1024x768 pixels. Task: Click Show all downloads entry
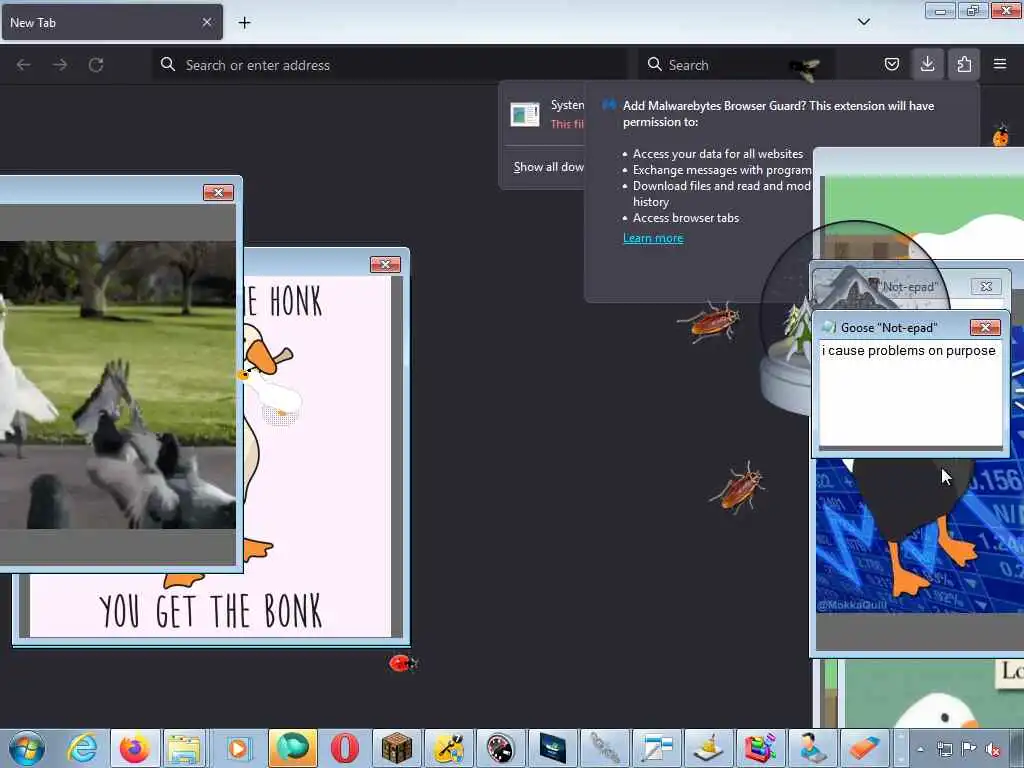(548, 167)
